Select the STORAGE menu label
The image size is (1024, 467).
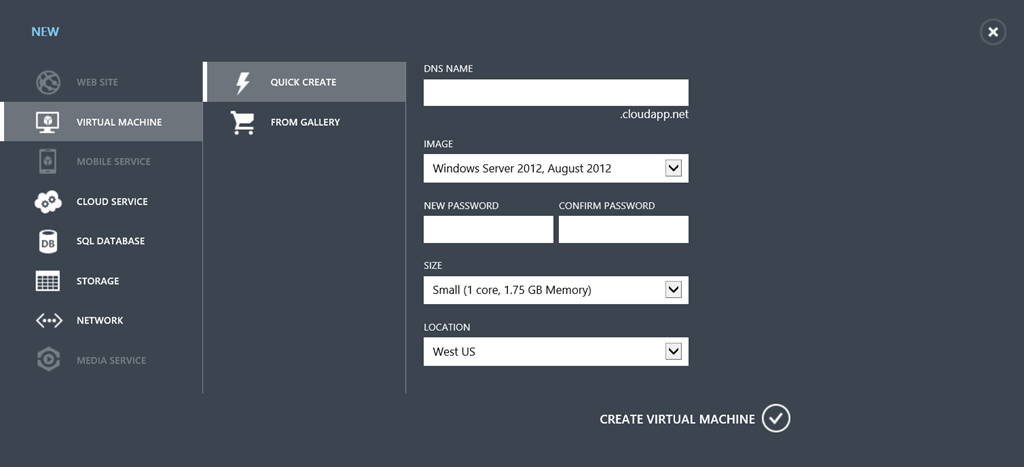(98, 281)
